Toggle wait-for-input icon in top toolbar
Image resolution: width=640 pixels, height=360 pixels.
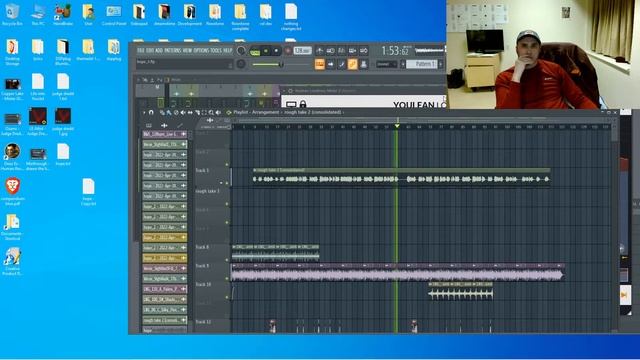[x=331, y=51]
